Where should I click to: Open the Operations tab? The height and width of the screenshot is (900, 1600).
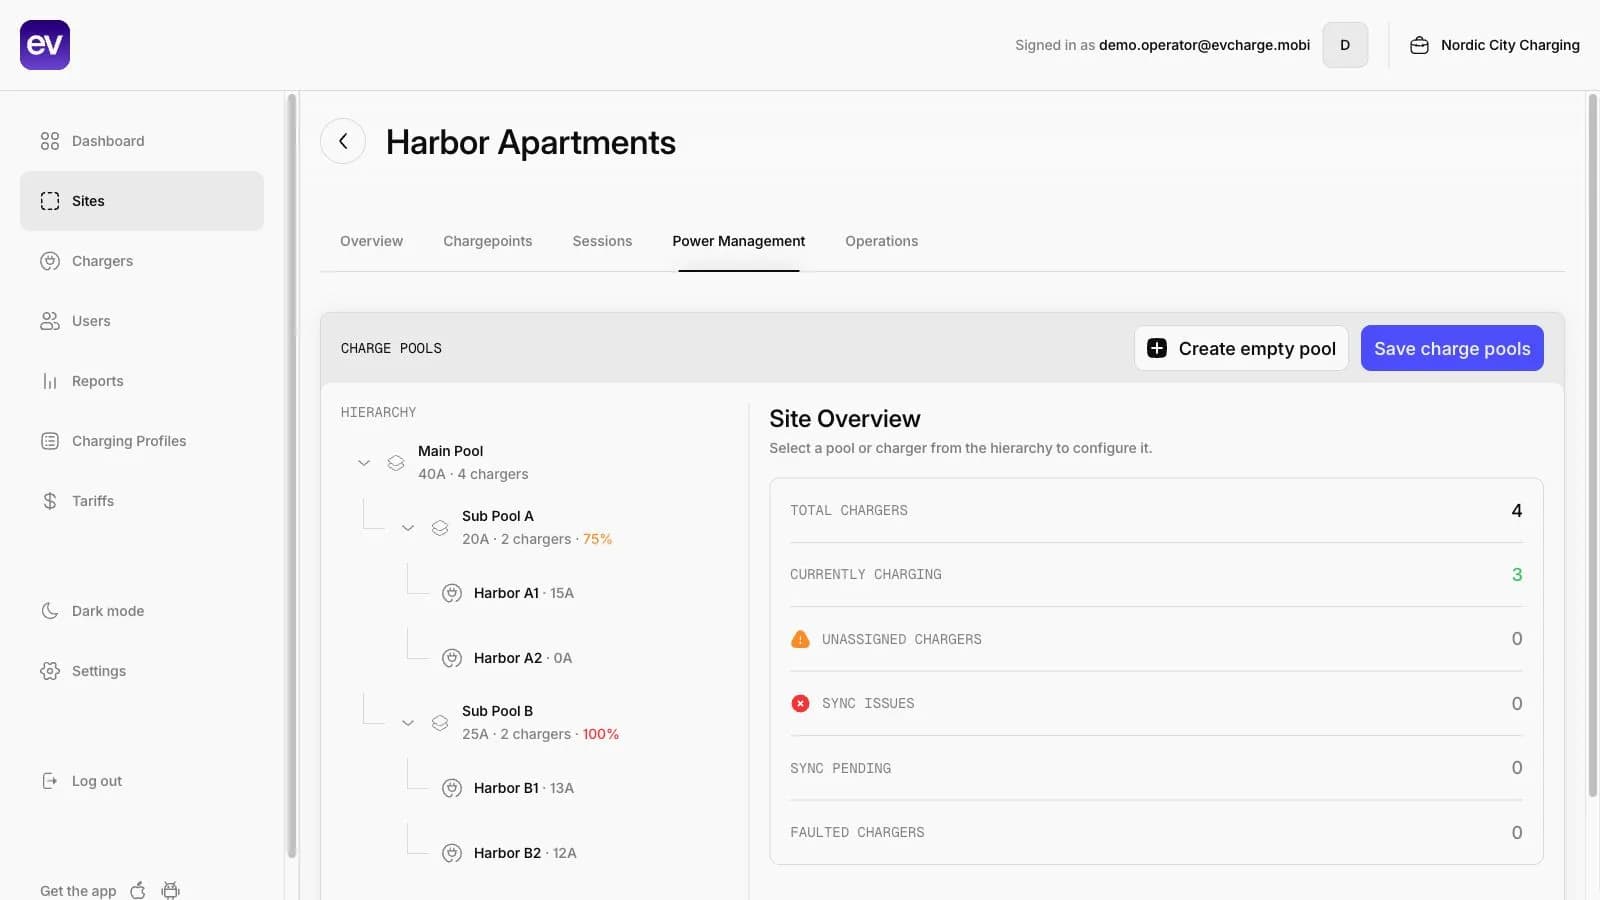coord(881,241)
